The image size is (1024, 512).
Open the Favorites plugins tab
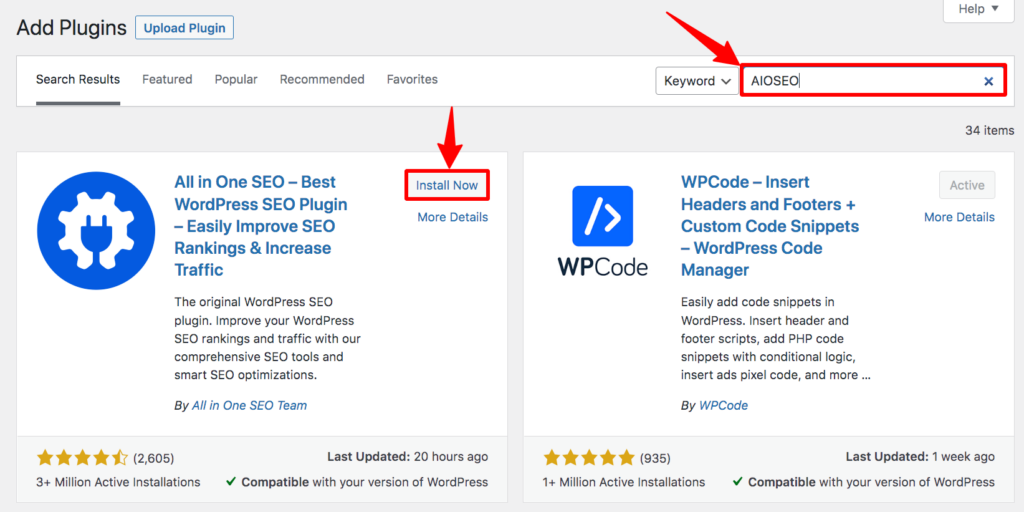pyautogui.click(x=412, y=80)
